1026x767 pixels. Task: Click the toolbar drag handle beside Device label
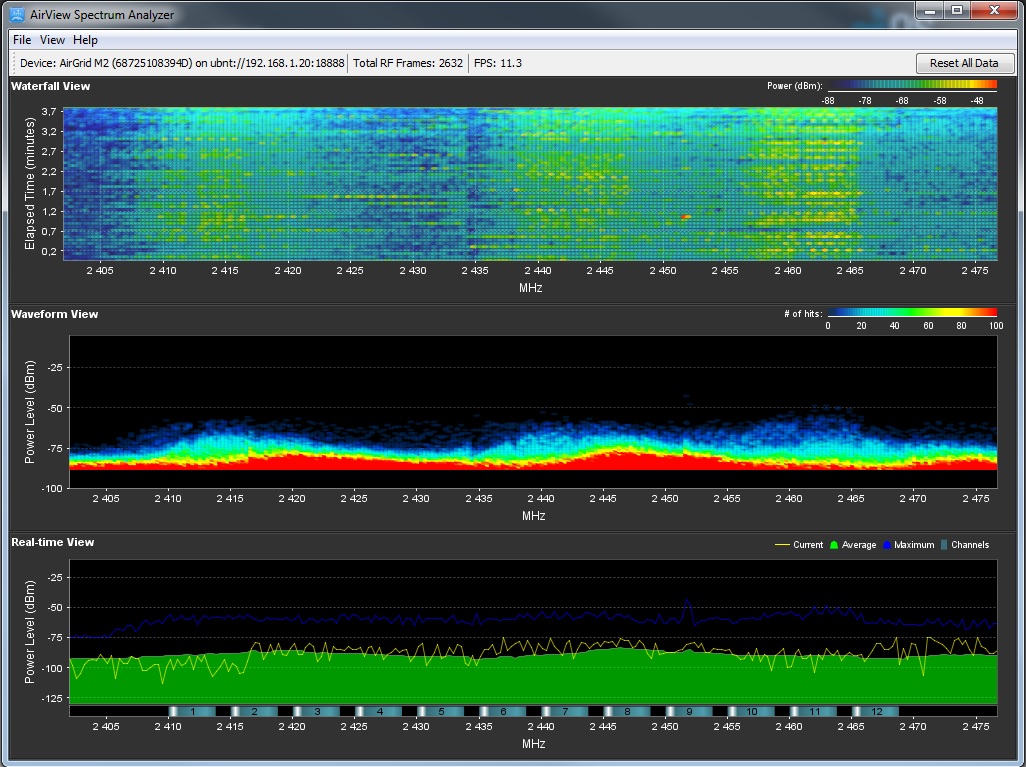pos(13,63)
